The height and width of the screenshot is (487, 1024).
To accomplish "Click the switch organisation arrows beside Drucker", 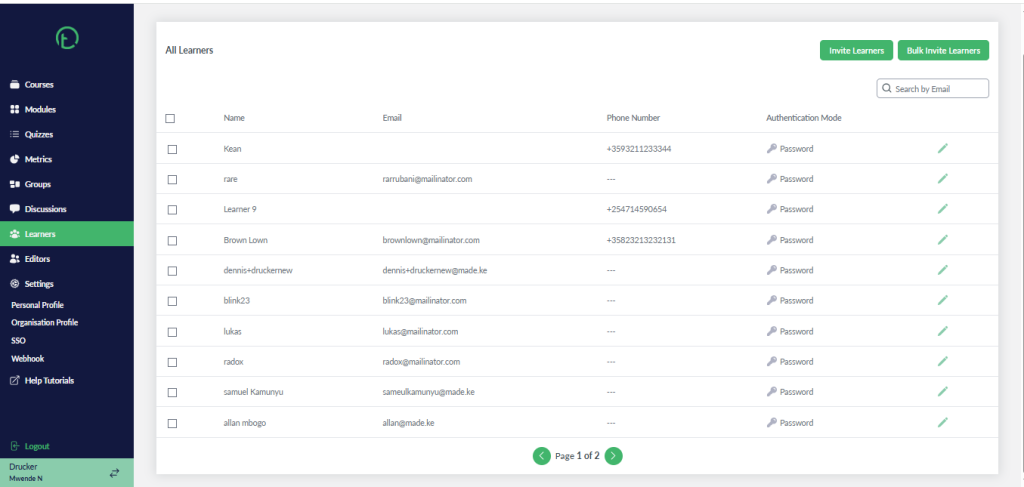I will pos(114,473).
